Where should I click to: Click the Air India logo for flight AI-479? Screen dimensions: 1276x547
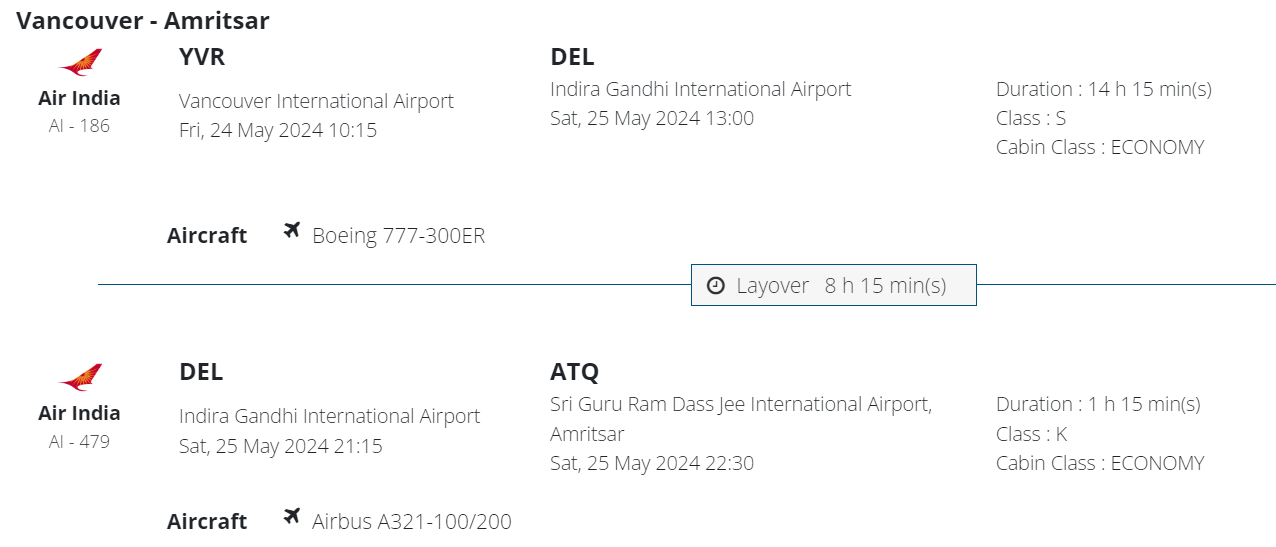(x=80, y=378)
